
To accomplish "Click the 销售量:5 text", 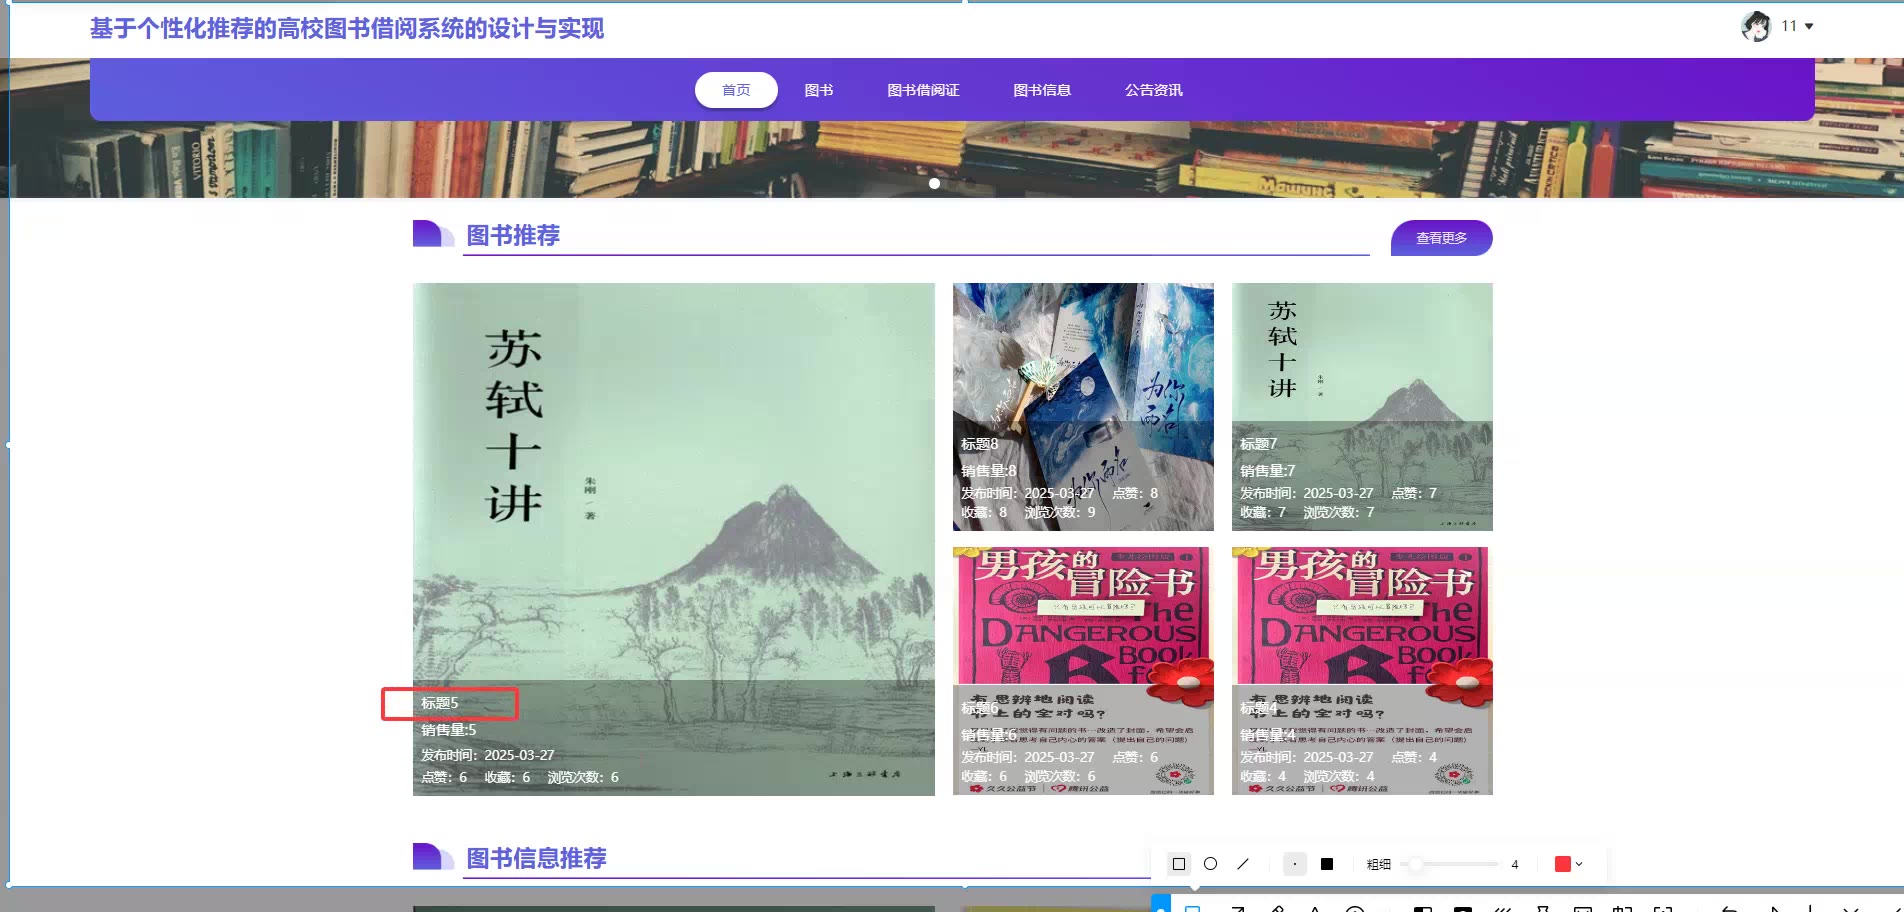I will 449,730.
